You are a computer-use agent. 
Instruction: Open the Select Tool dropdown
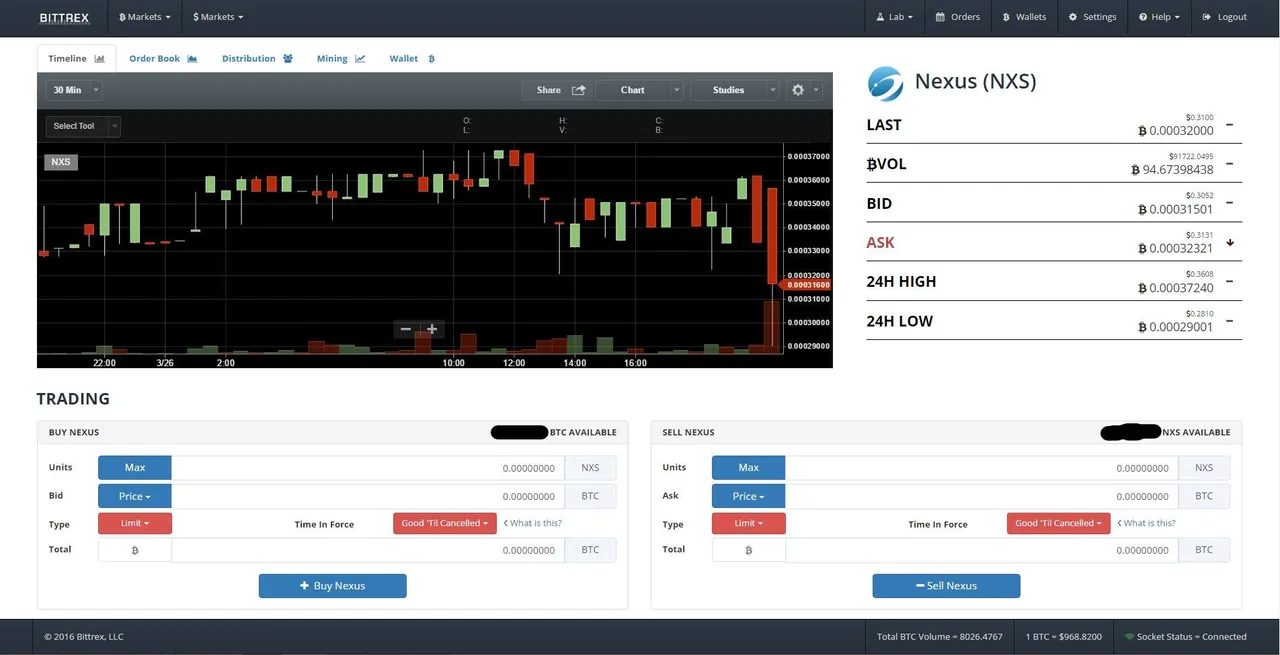(x=83, y=126)
